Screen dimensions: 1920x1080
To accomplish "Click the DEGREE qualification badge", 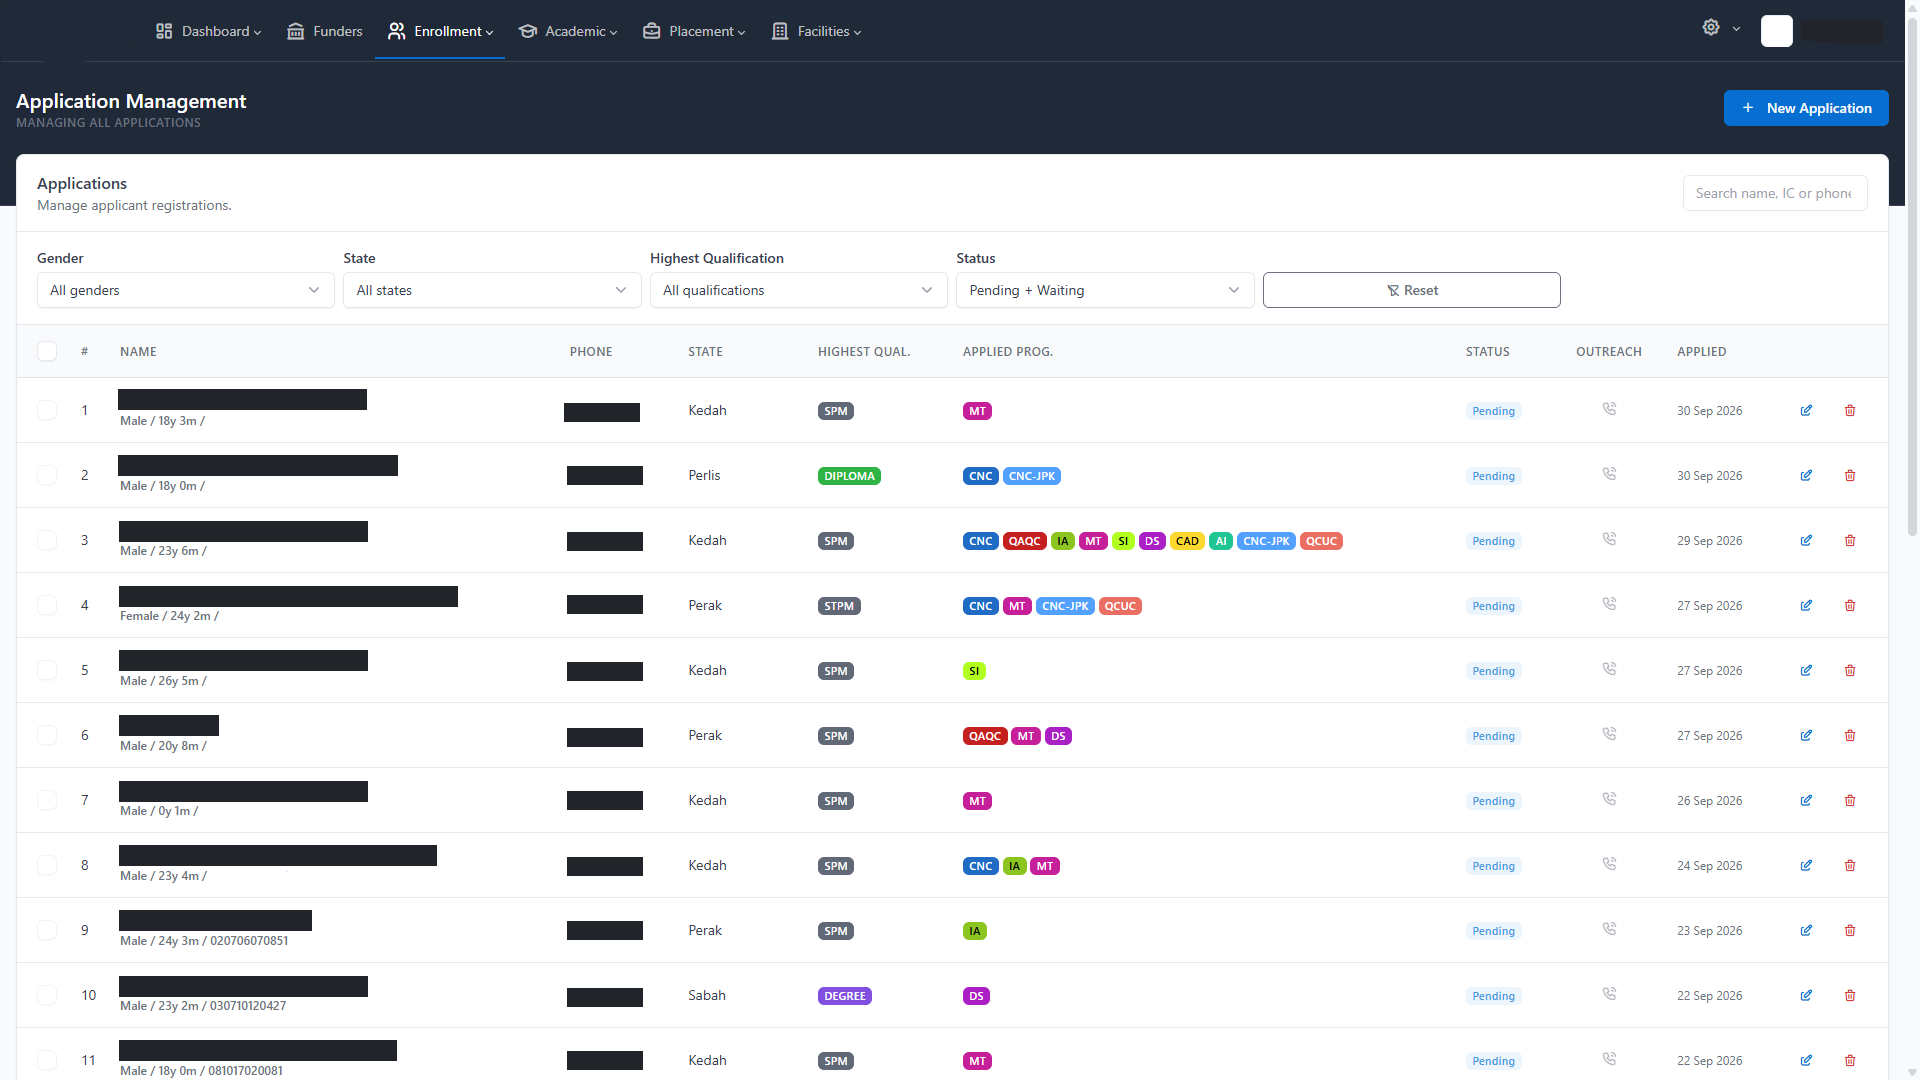I will [844, 996].
